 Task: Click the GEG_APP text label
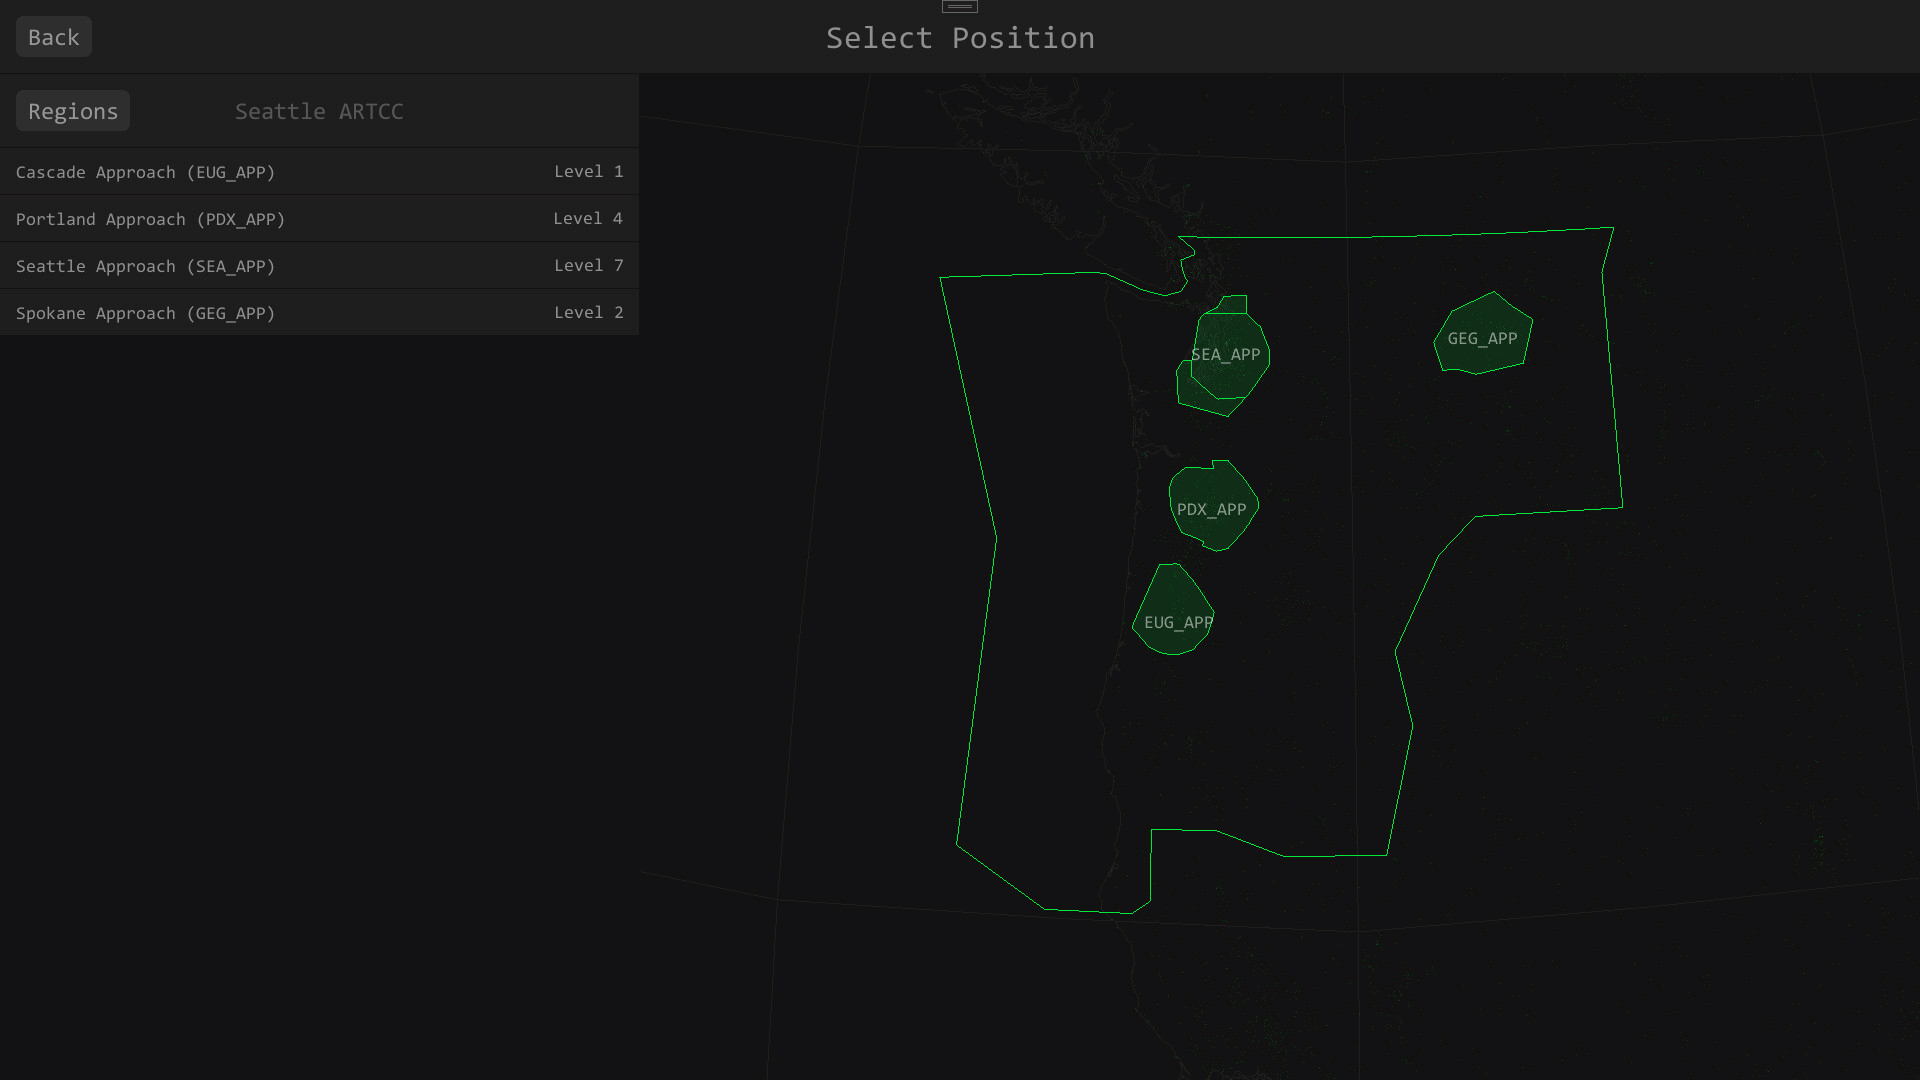click(x=1482, y=339)
